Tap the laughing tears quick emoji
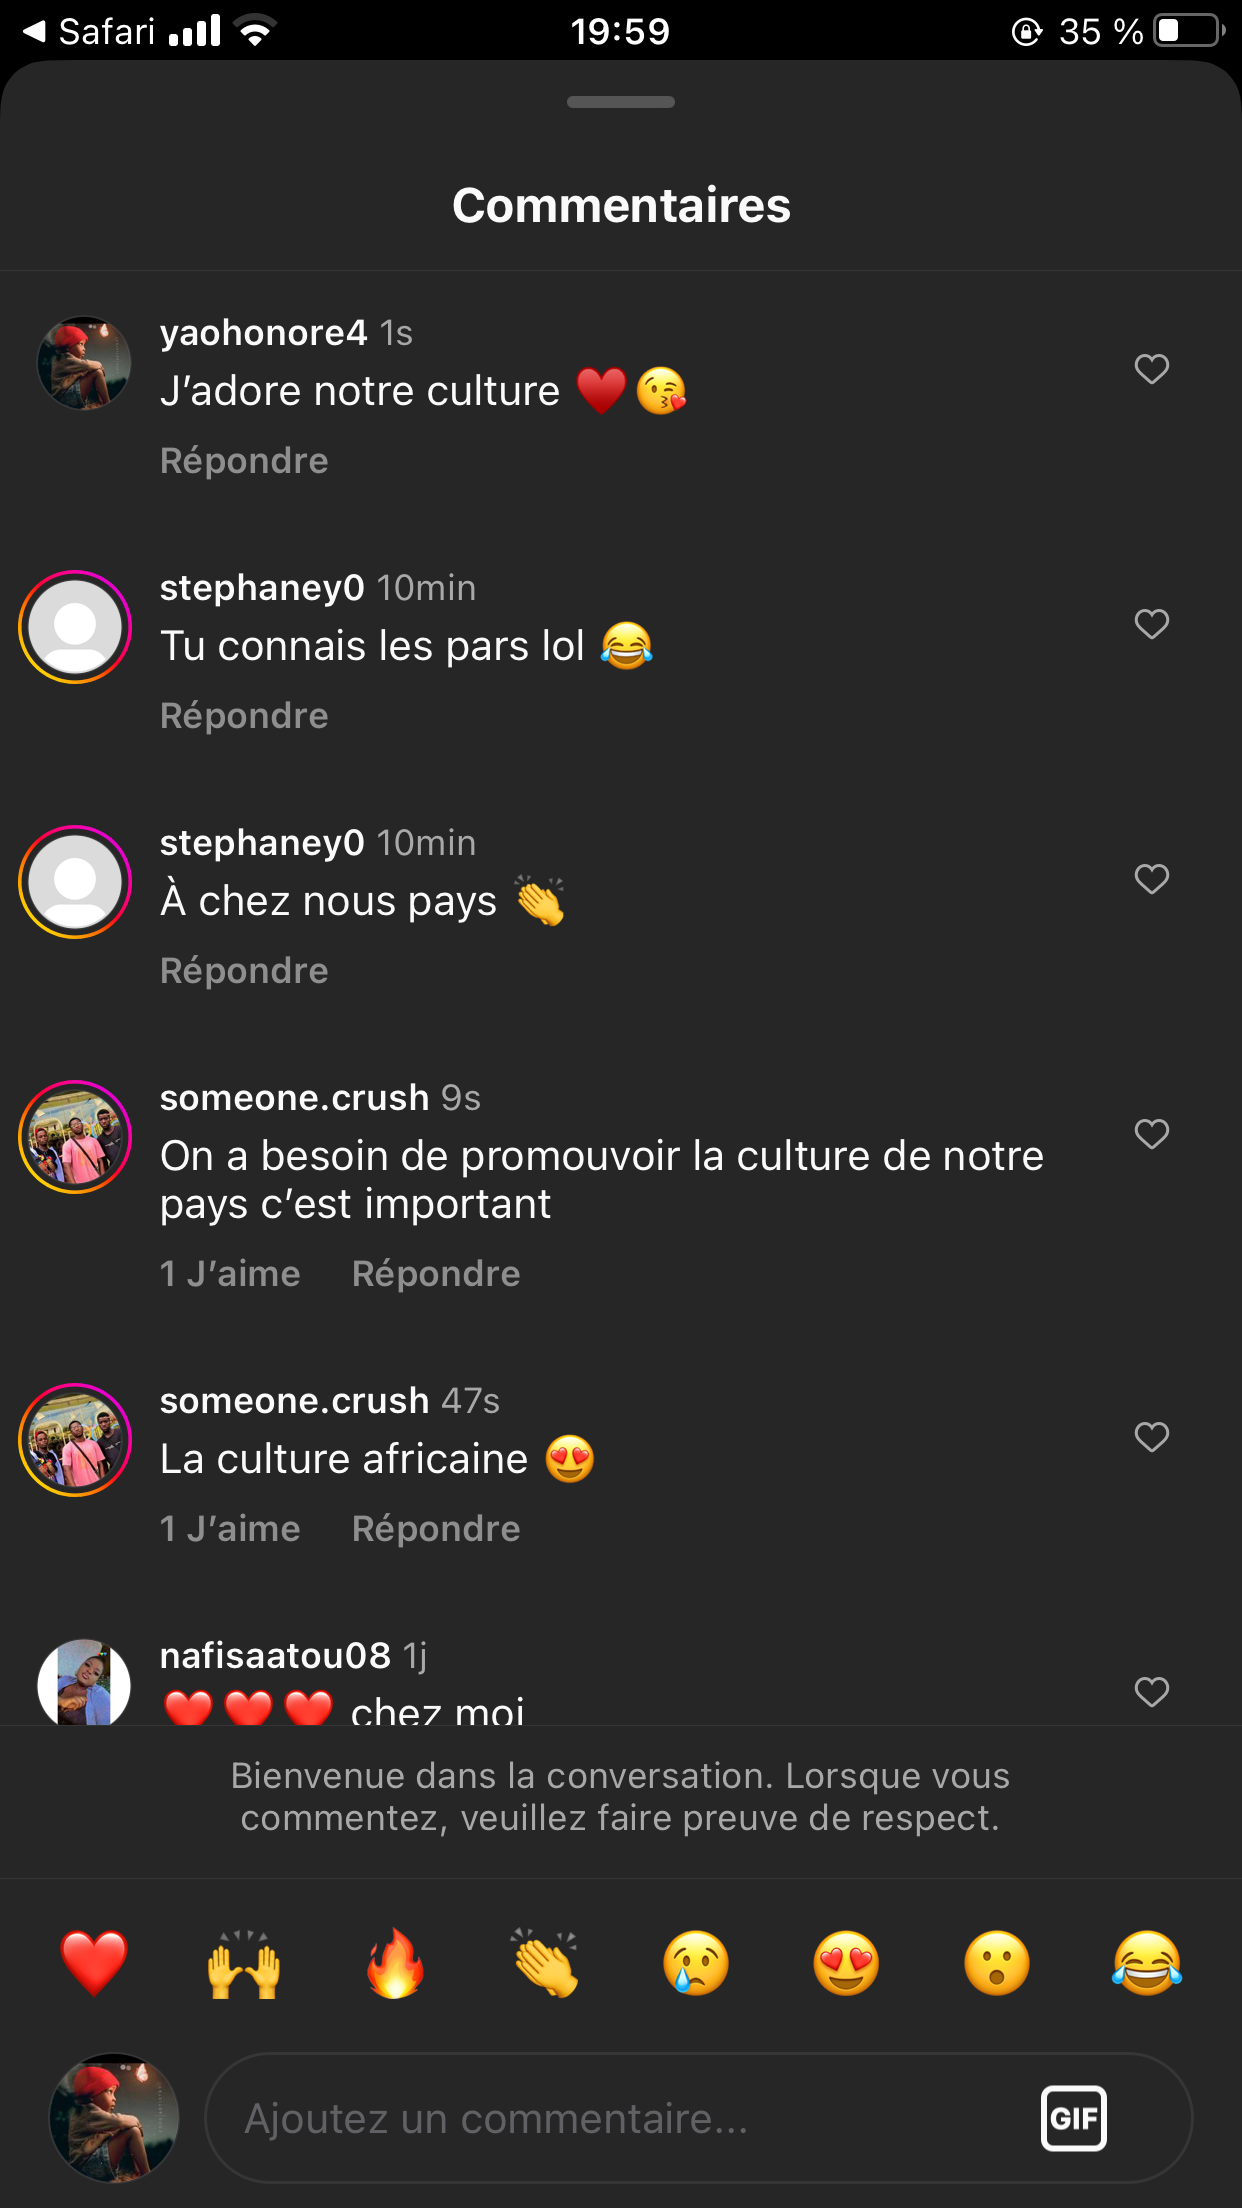1242x2208 pixels. pos(1147,1963)
